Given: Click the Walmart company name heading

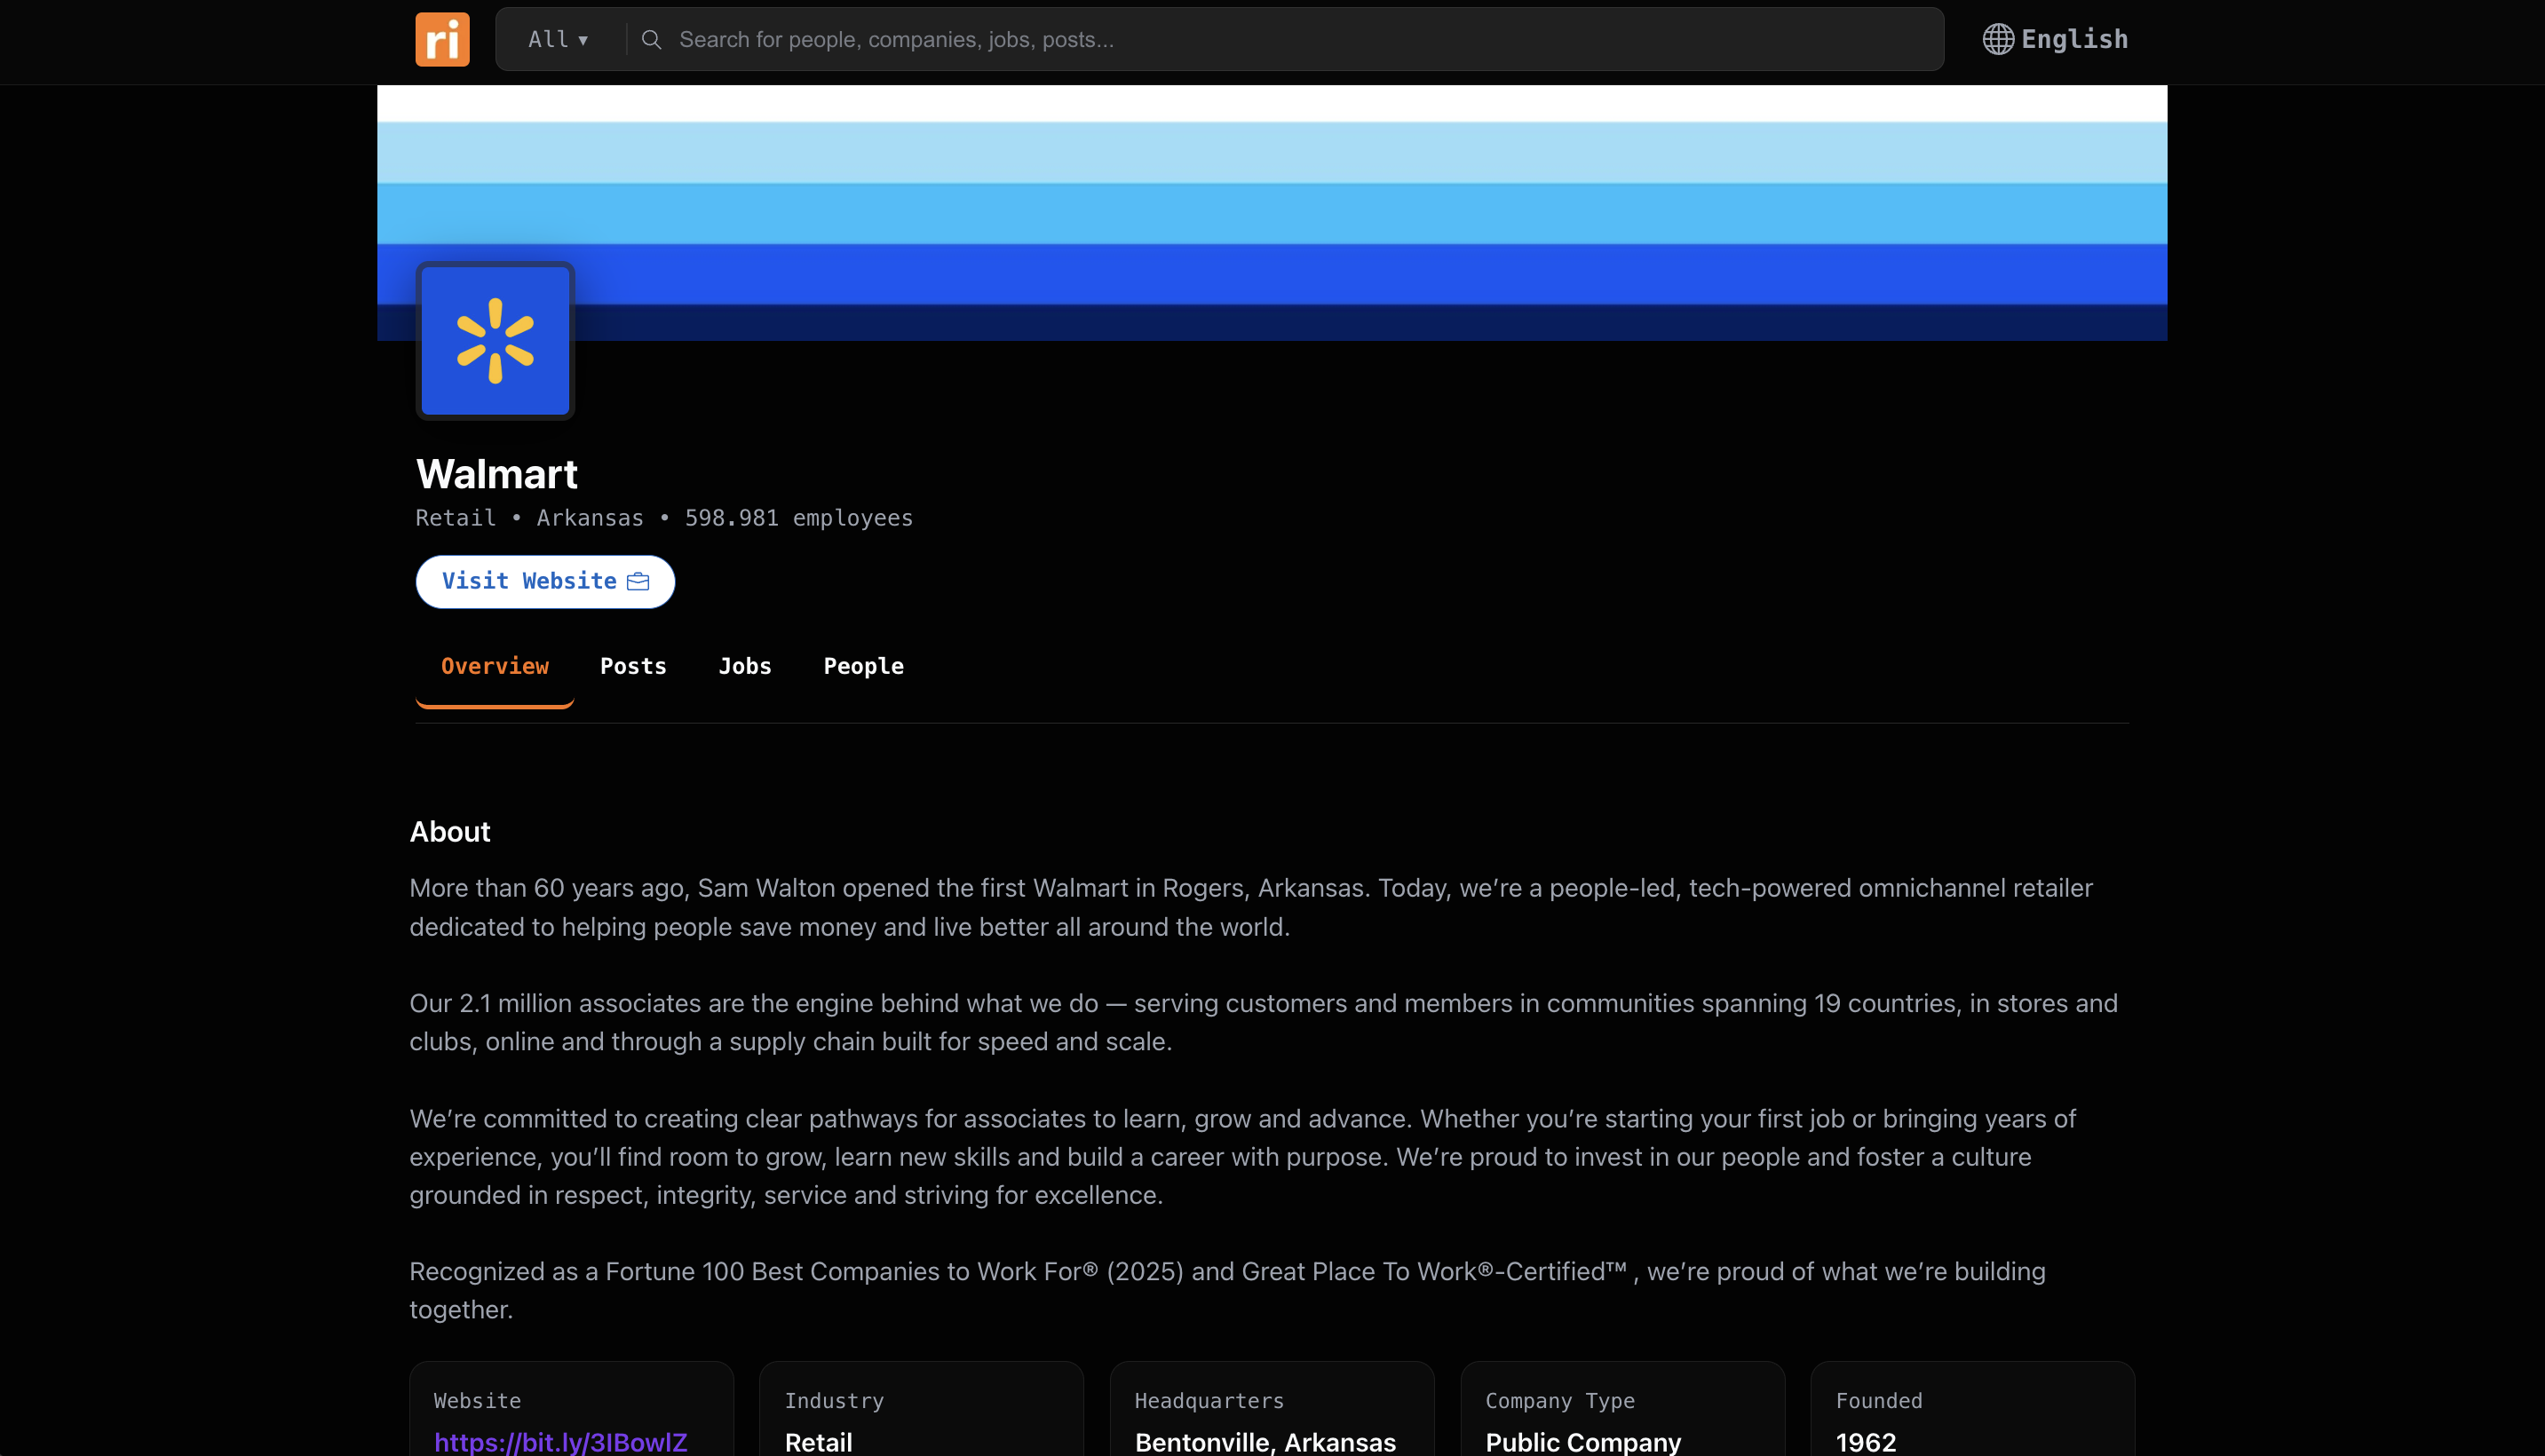Looking at the screenshot, I should click(497, 474).
